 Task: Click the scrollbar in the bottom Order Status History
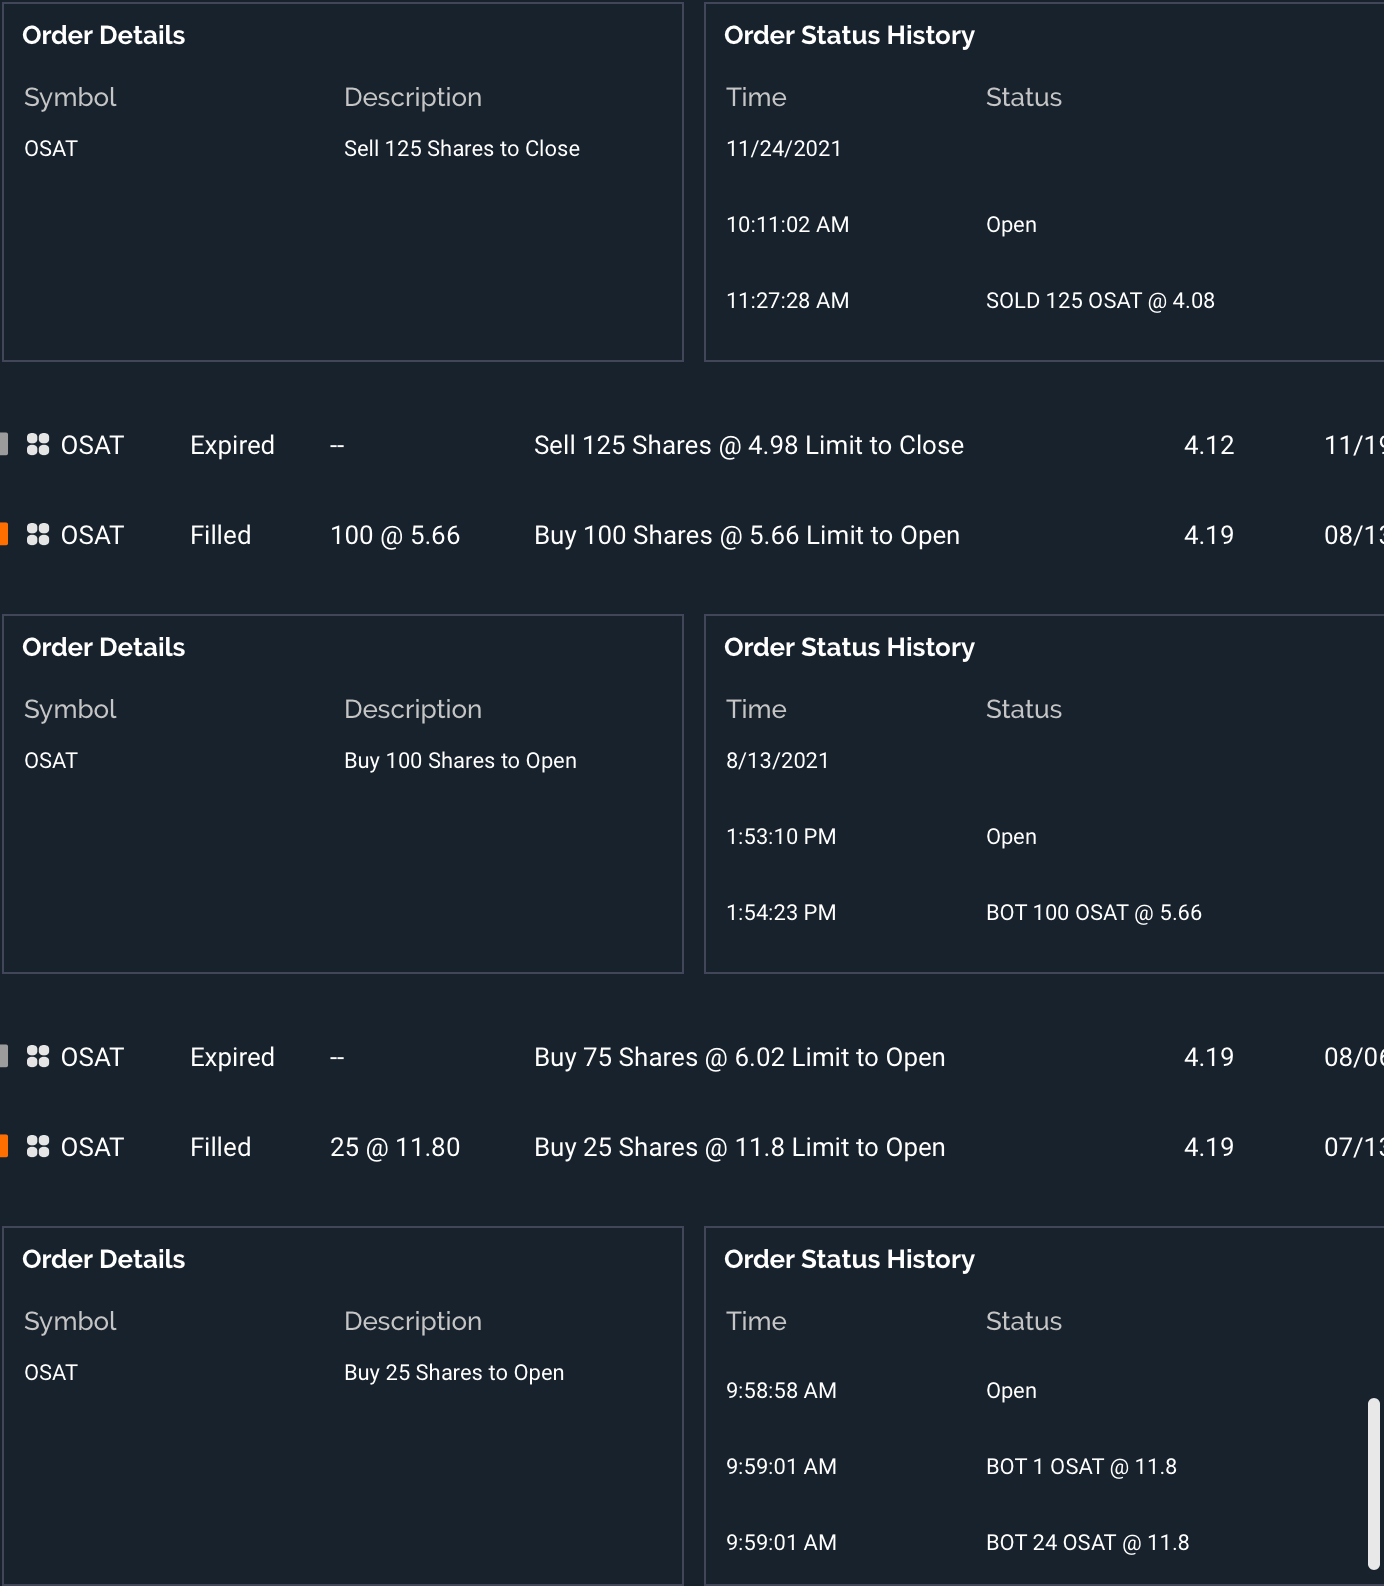point(1374,1483)
